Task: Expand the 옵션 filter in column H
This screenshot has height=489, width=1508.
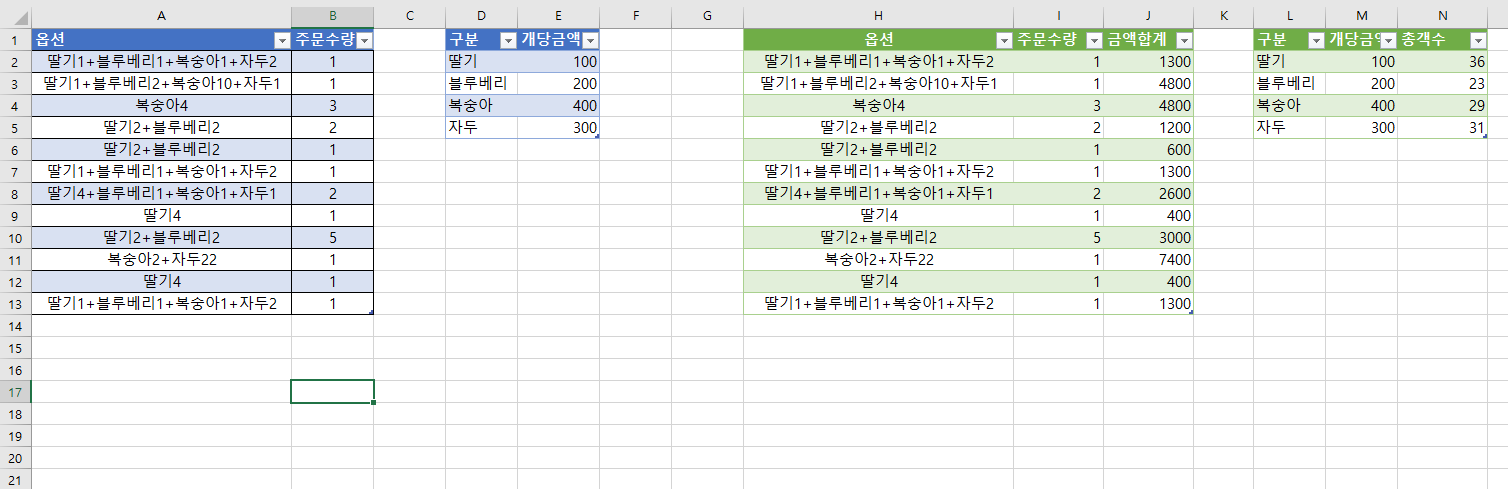Action: tap(1002, 40)
